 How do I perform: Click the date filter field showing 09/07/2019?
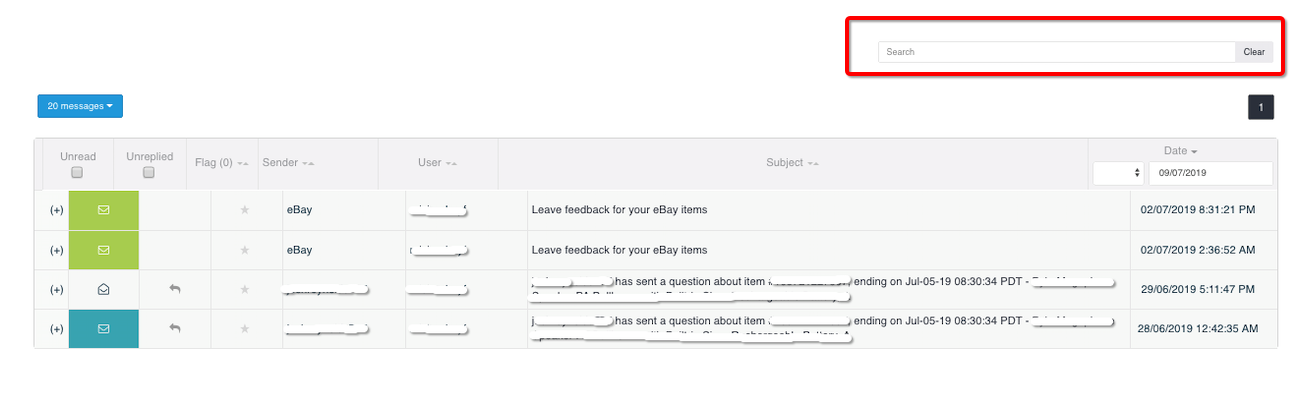click(1211, 173)
